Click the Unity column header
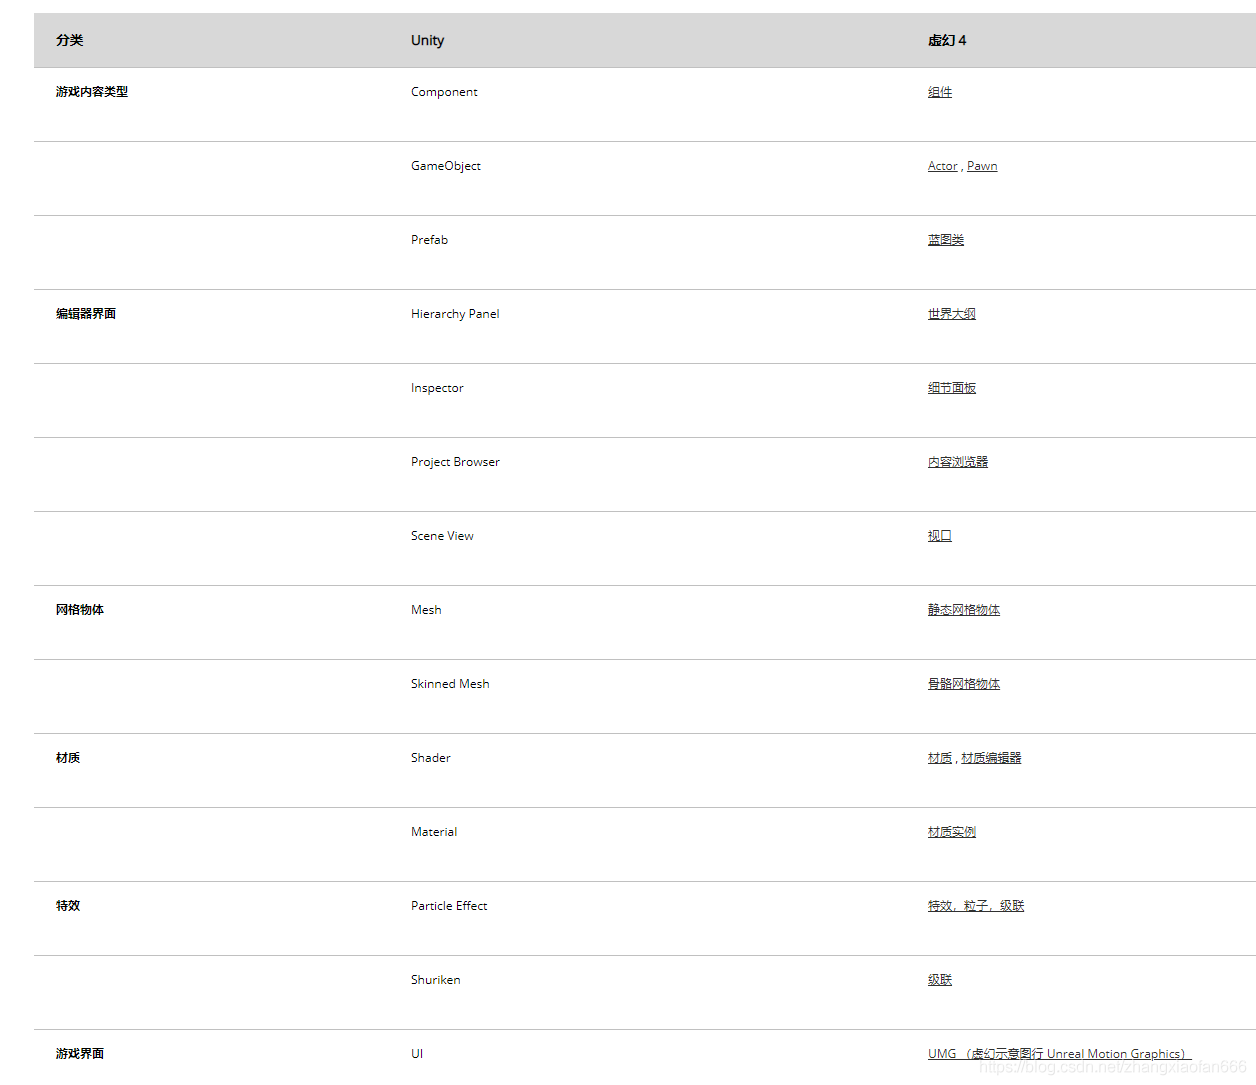The image size is (1256, 1085). 427,41
